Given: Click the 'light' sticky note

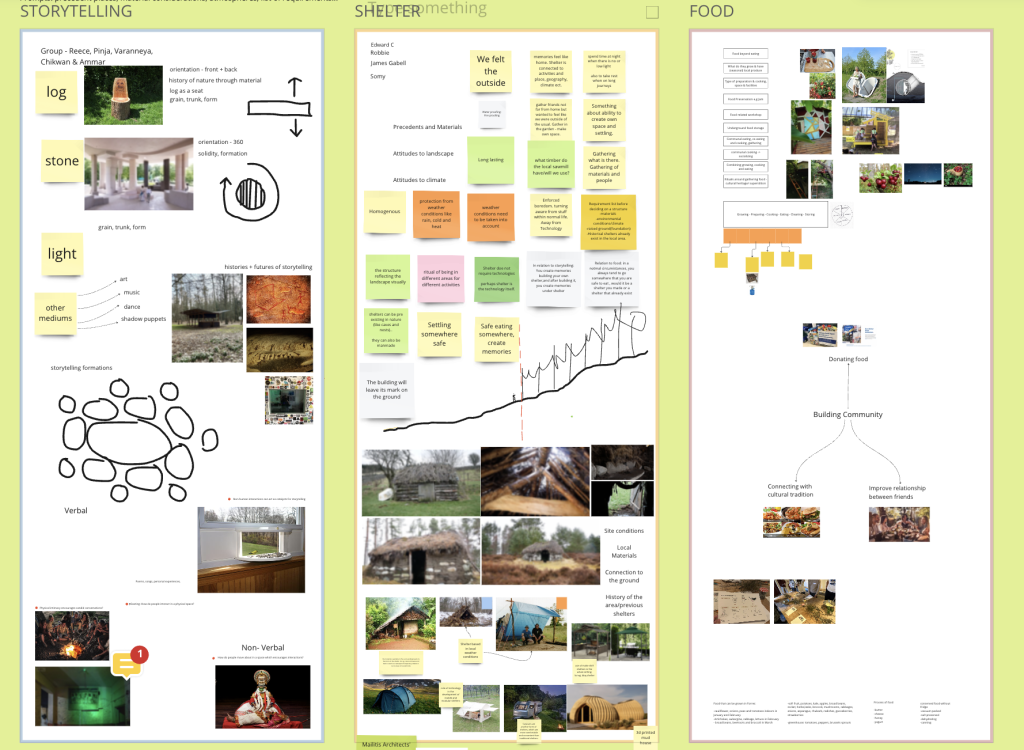Looking at the screenshot, I should (x=61, y=253).
